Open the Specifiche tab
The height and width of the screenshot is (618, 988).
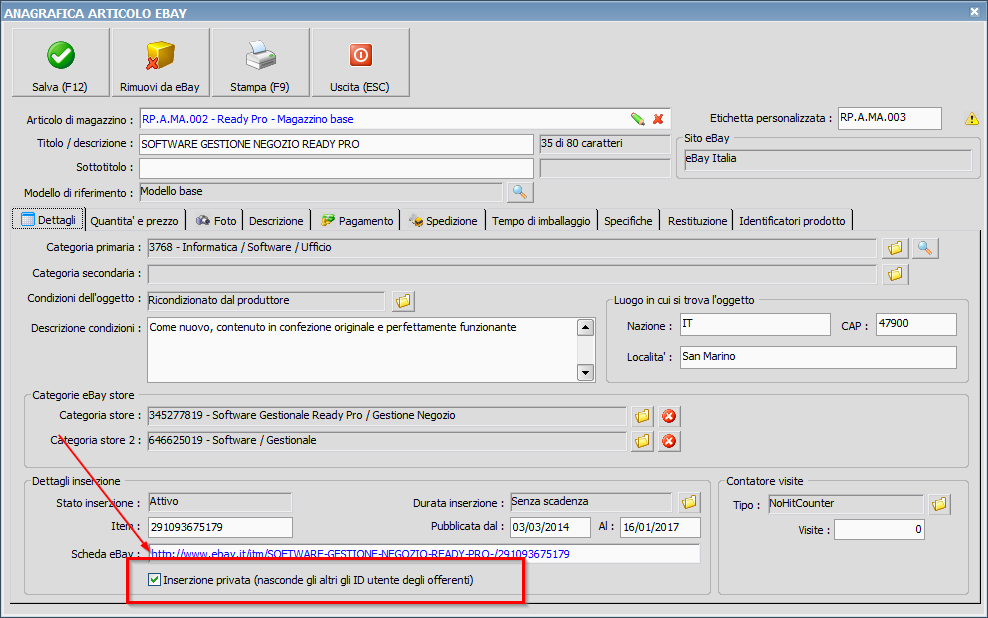click(628, 221)
